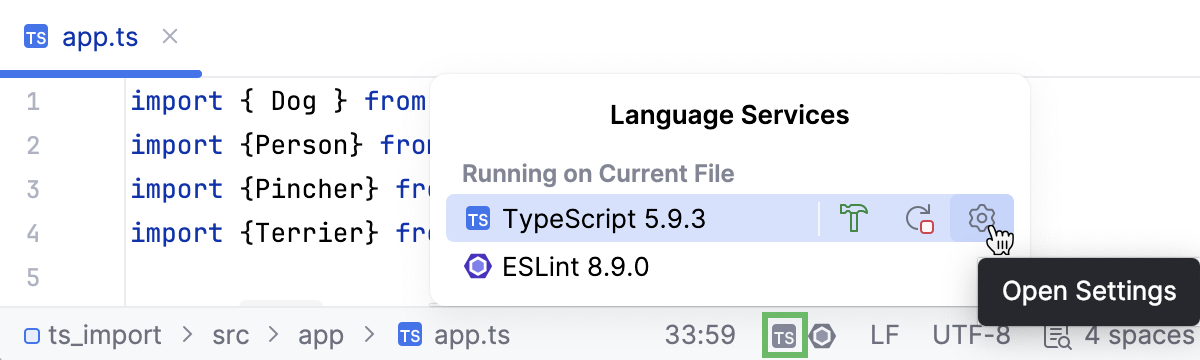Screen dimensions: 1200x360
Task: Open the LF line separator selector
Action: [884, 335]
